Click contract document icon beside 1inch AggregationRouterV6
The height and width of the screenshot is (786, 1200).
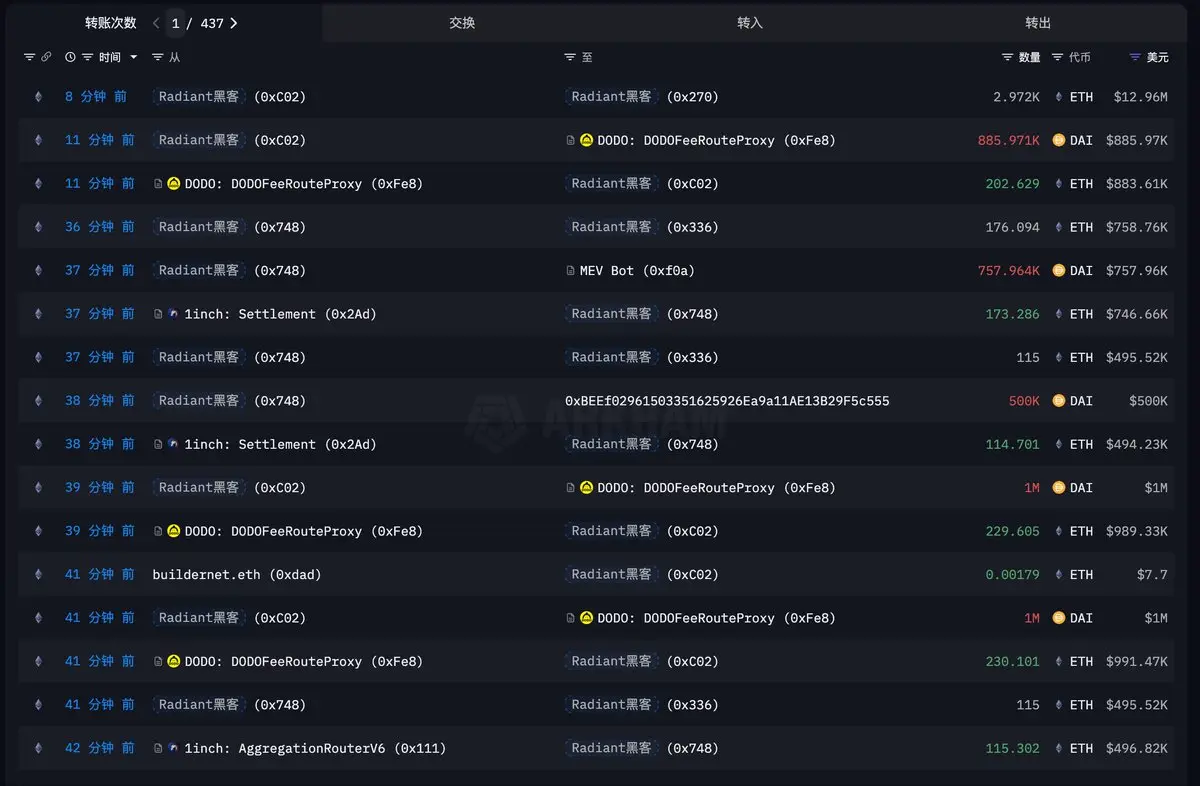(x=158, y=748)
